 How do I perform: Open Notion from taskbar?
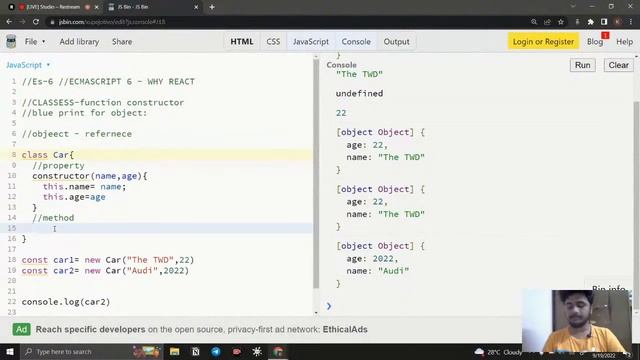[x=196, y=351]
